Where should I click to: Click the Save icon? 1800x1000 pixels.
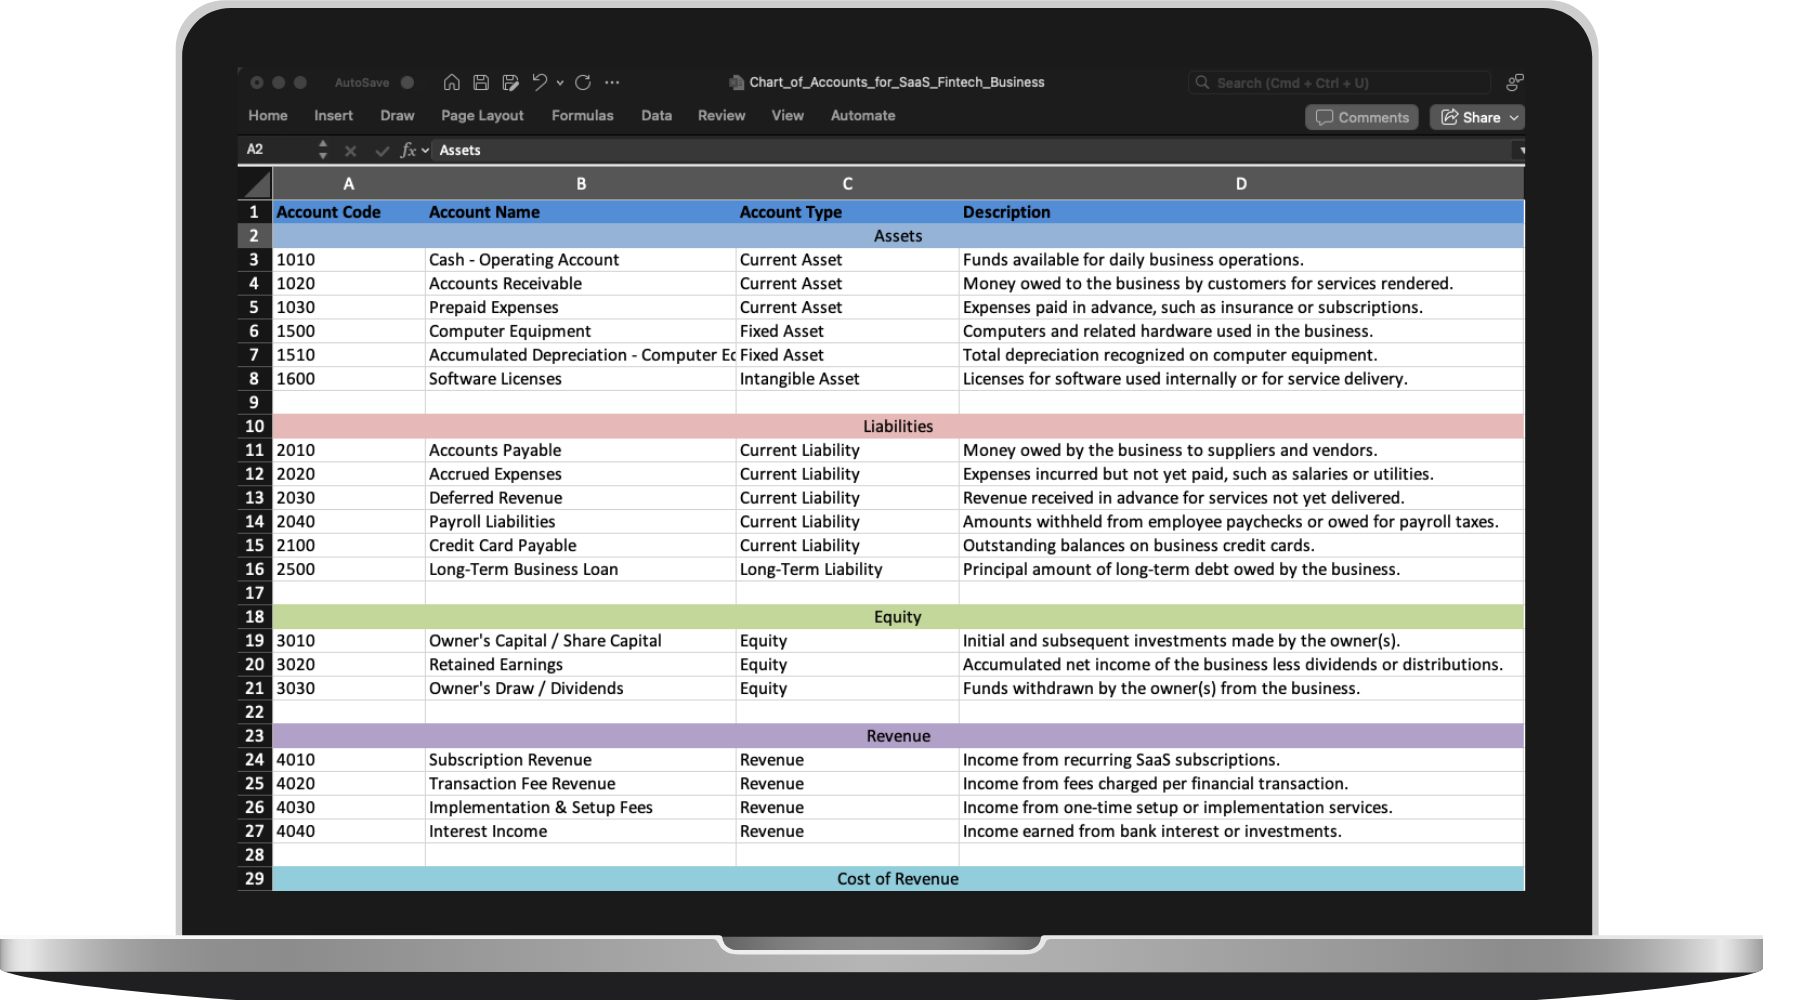481,82
